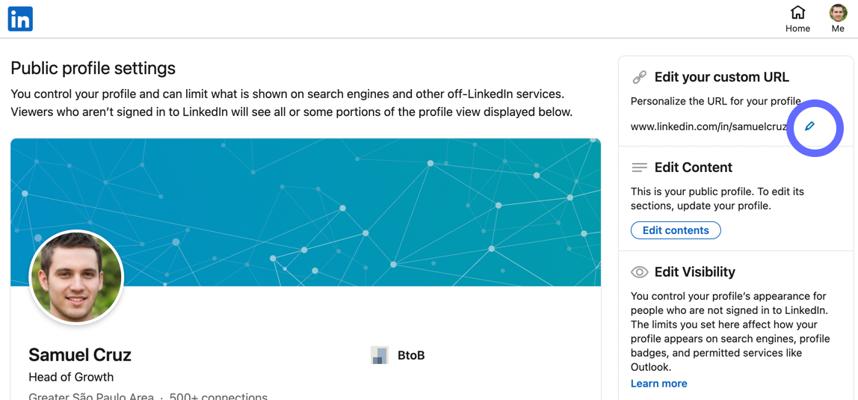Click the Edit Visibility heading

[x=694, y=272]
